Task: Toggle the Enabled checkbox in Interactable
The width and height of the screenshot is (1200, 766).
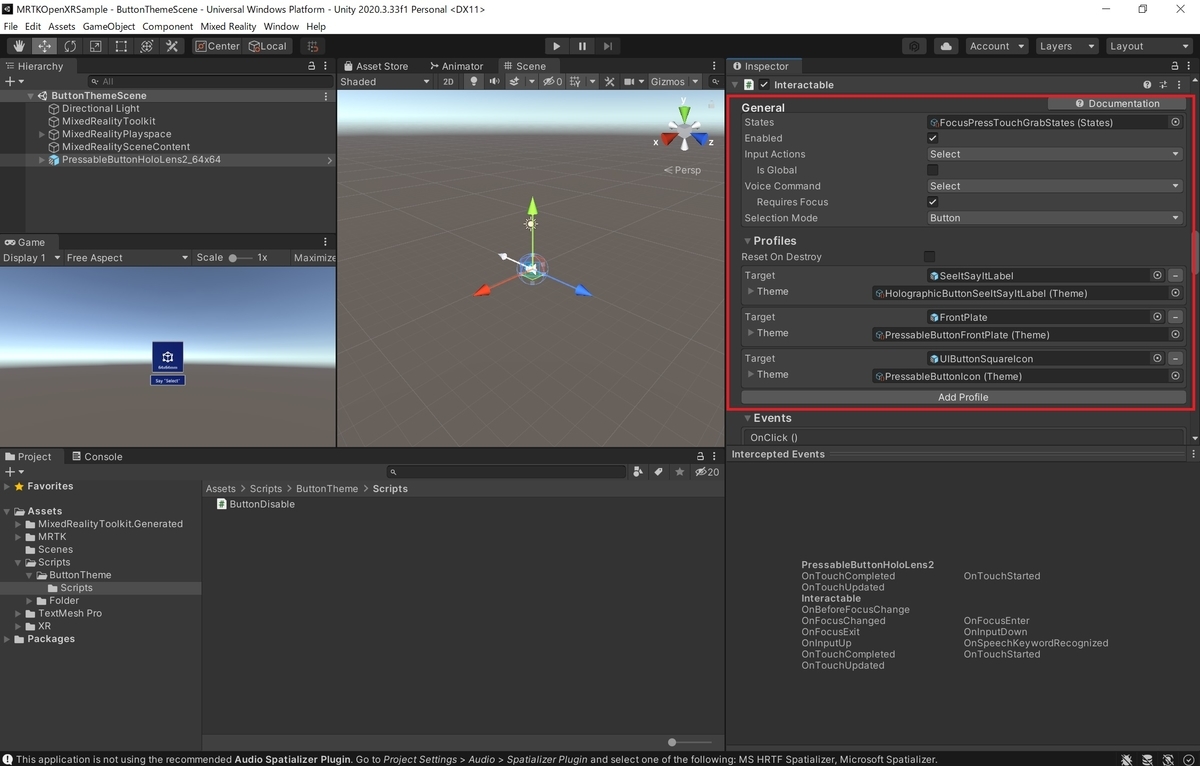Action: coord(933,138)
